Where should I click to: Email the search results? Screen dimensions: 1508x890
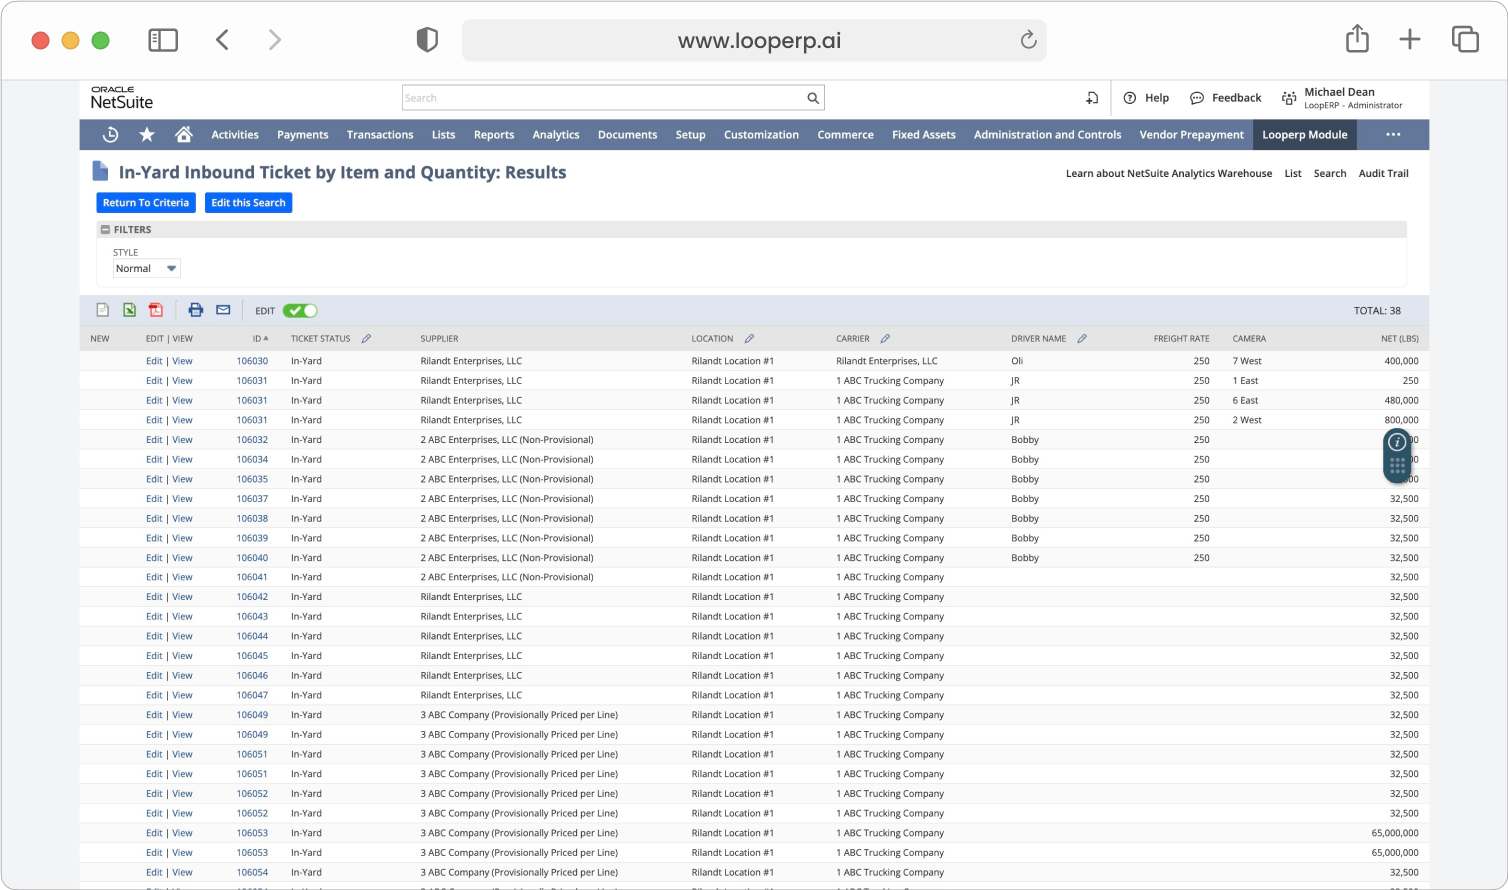click(223, 310)
